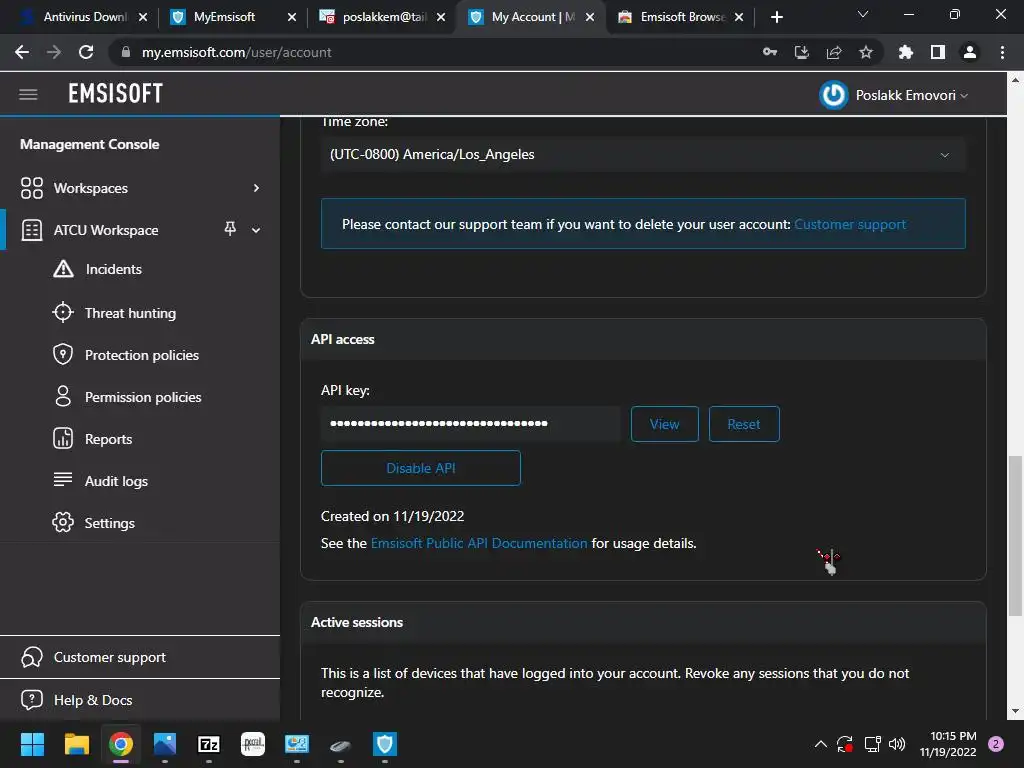Viewport: 1024px width, 768px height.
Task: Click the share page icon in address bar
Action: [x=834, y=52]
